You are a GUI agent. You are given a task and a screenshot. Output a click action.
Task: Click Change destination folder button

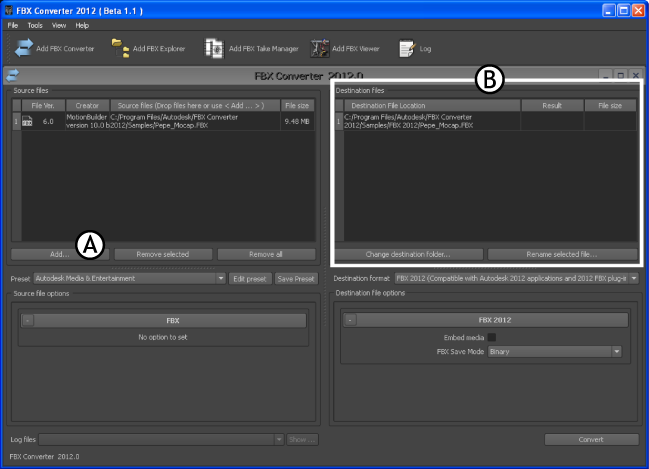[408, 254]
